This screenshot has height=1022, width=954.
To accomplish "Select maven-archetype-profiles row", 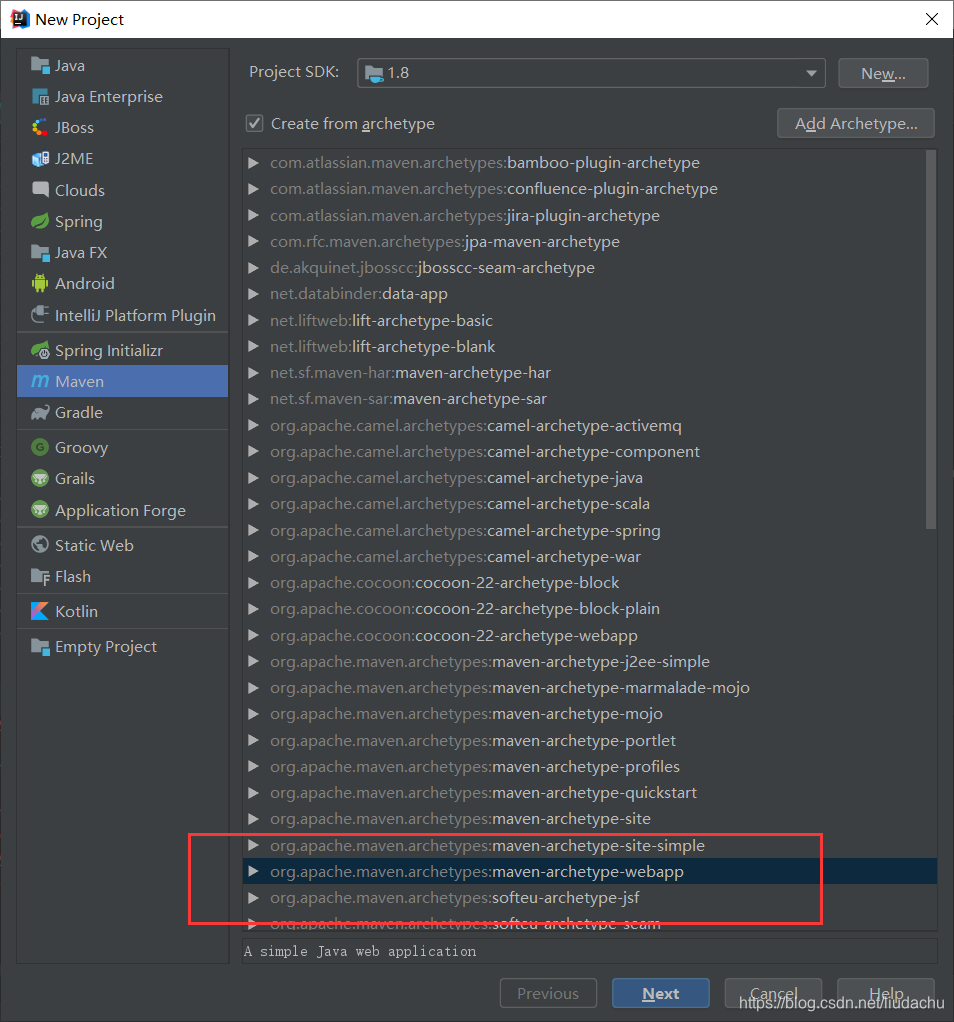I will (590, 766).
